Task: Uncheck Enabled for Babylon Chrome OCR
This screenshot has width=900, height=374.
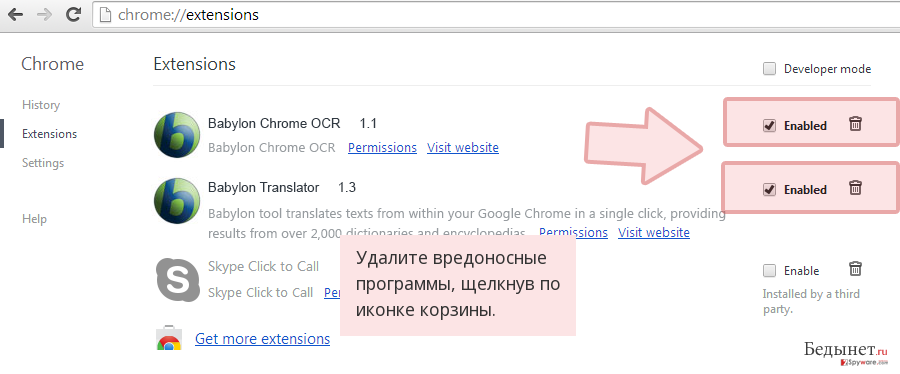Action: tap(769, 126)
